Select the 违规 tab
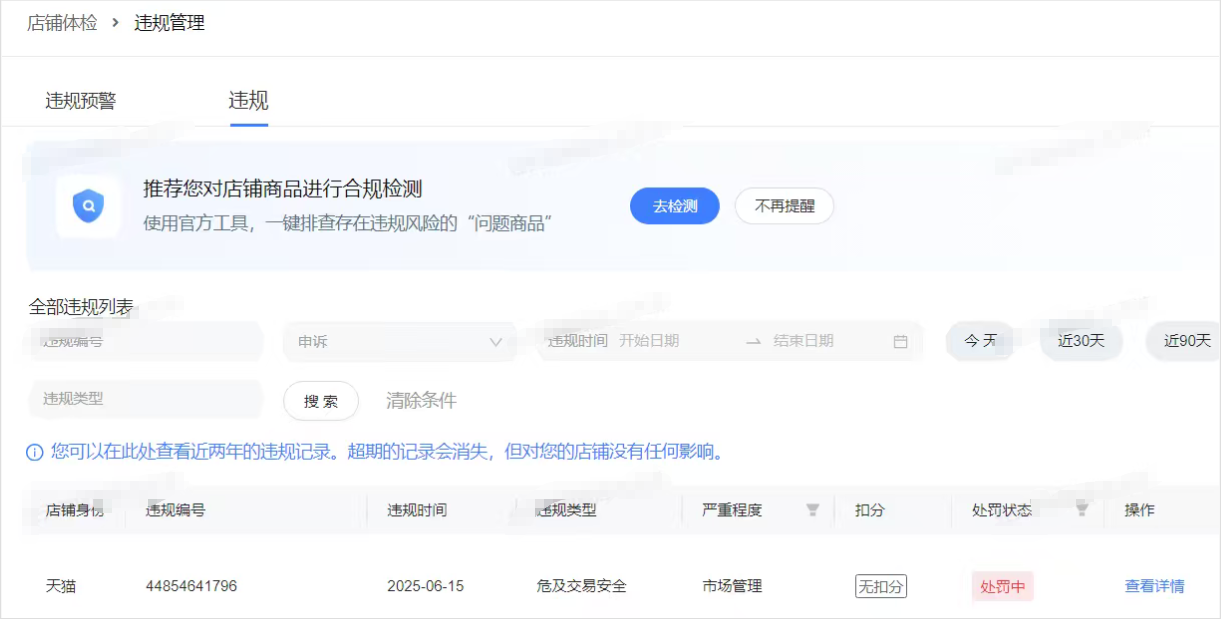1221x619 pixels. coord(249,101)
